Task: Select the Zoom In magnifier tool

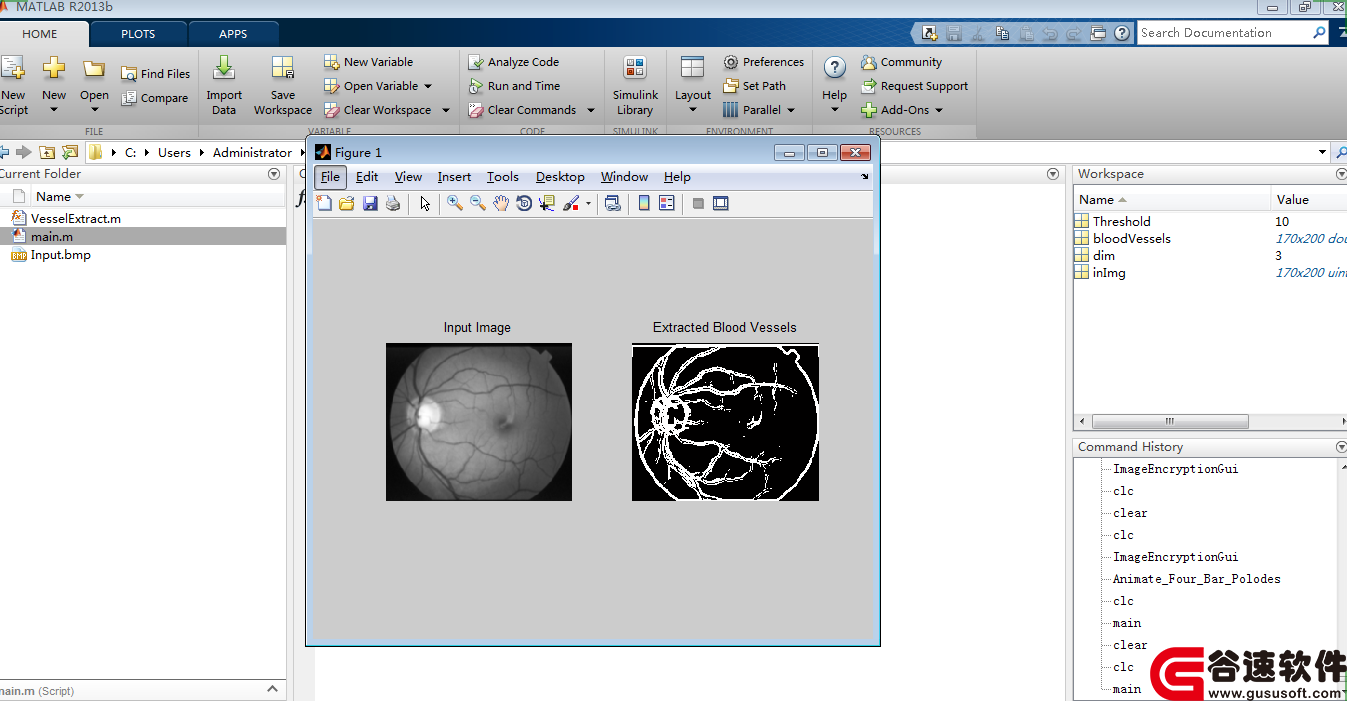Action: (x=454, y=203)
